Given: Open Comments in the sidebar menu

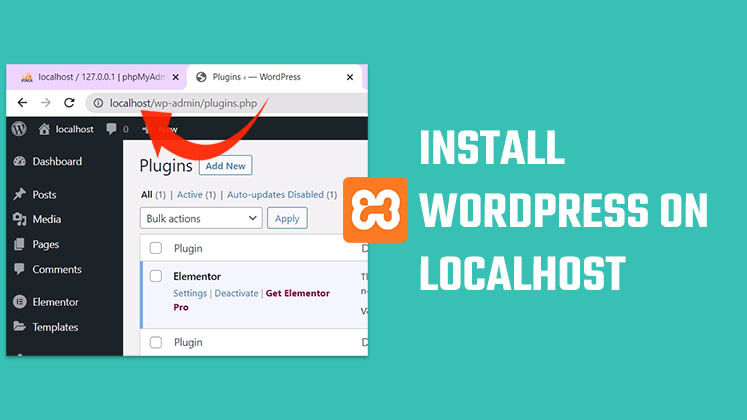Looking at the screenshot, I should coord(57,269).
